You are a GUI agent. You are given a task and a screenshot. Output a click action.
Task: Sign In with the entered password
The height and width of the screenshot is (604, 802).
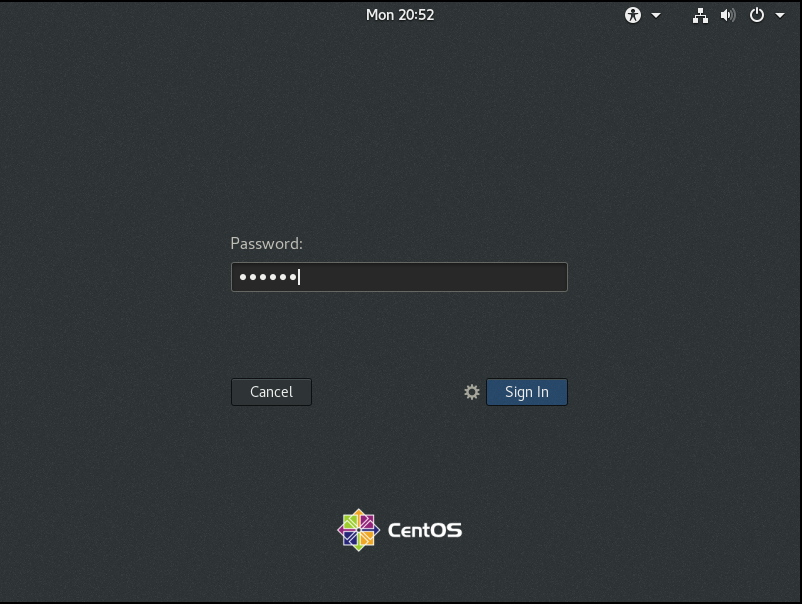pos(527,392)
